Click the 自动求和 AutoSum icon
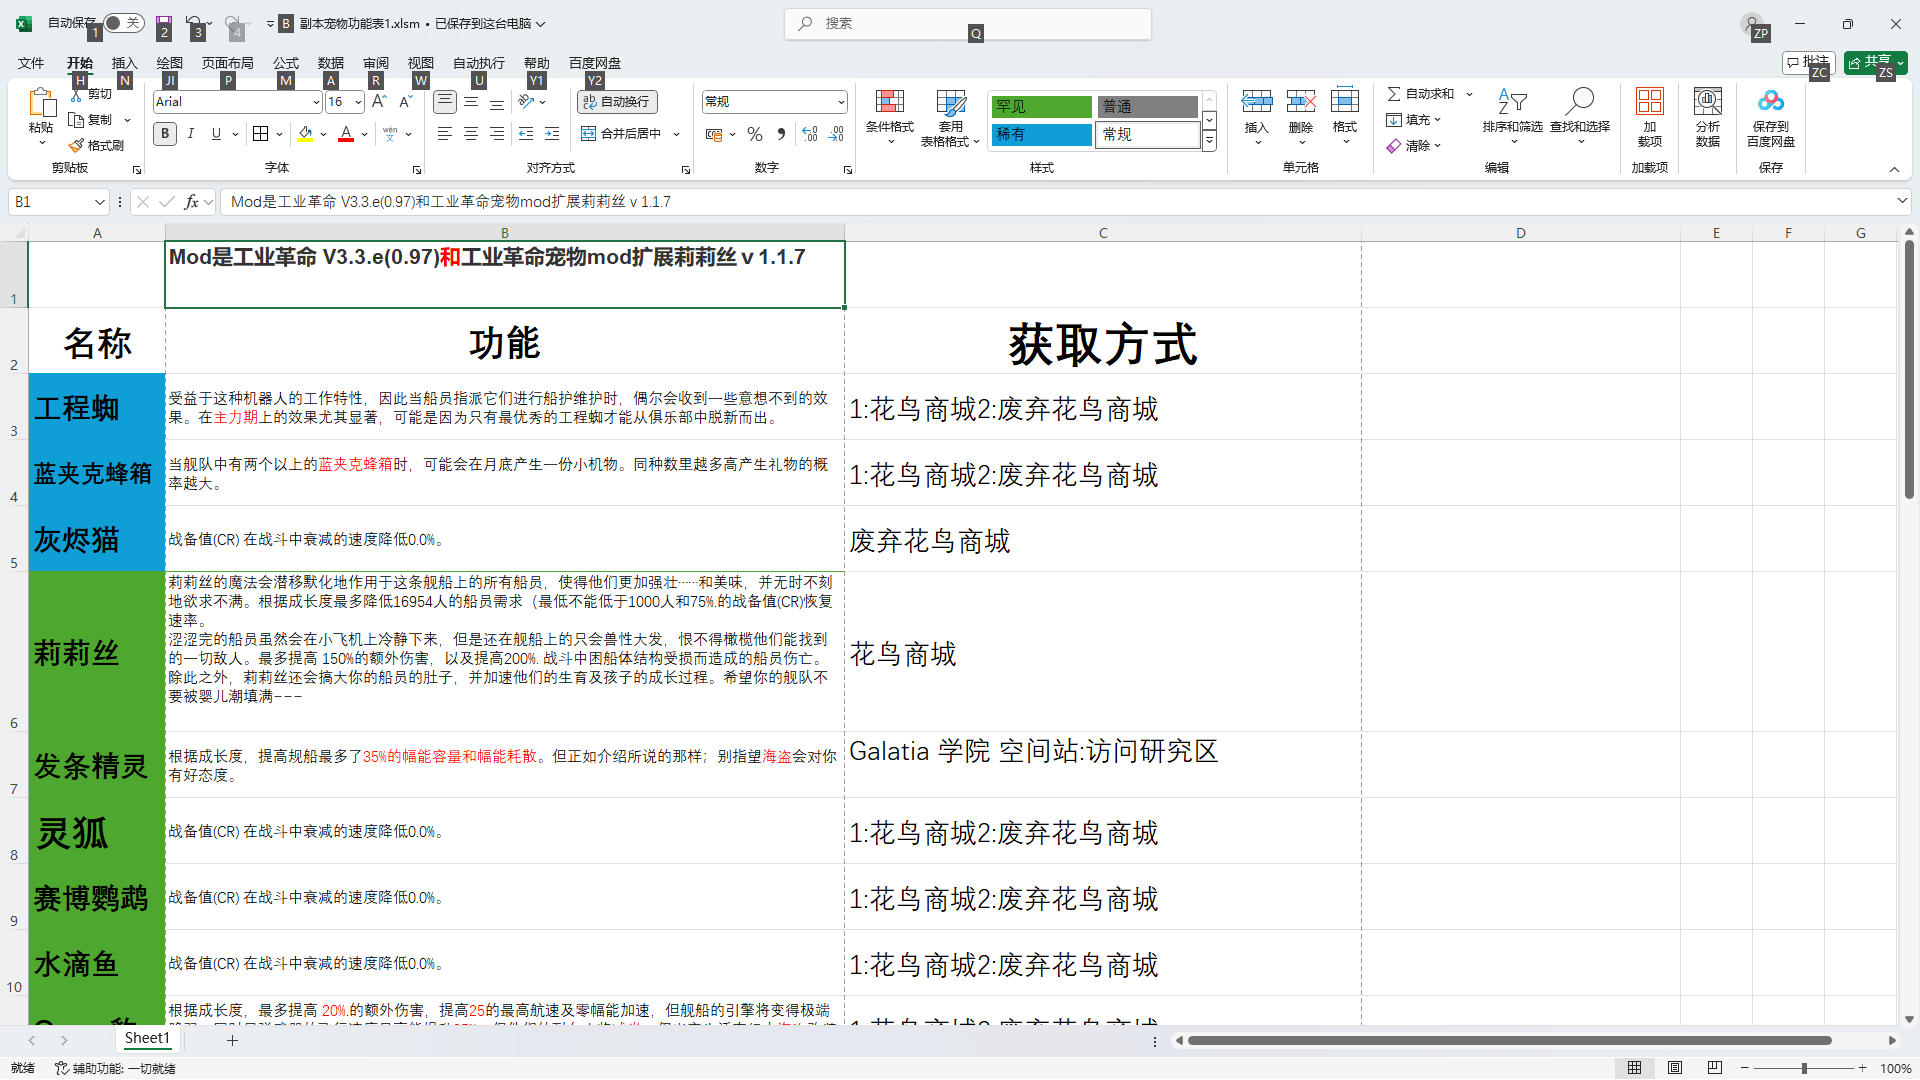1920x1080 pixels. (1422, 93)
